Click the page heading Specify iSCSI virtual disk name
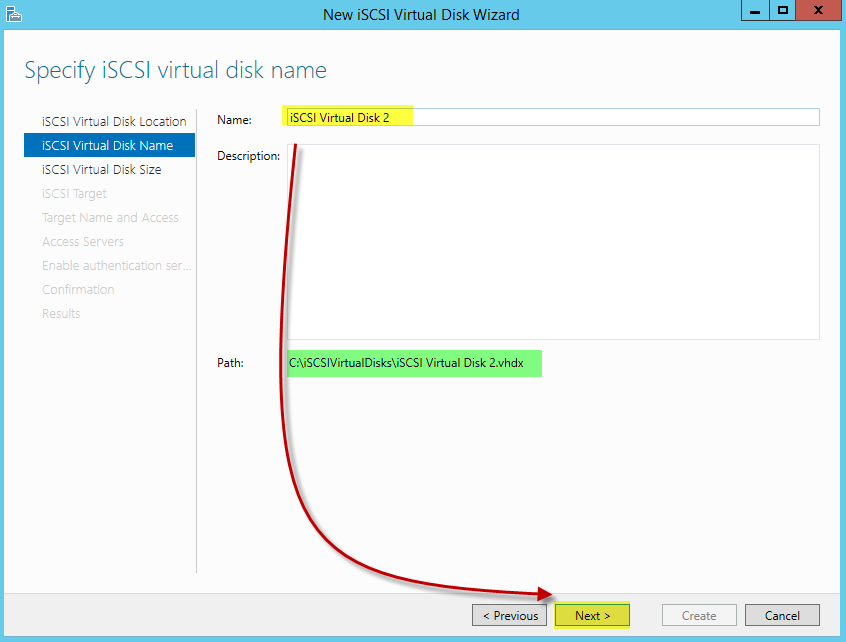846x642 pixels. coord(175,71)
